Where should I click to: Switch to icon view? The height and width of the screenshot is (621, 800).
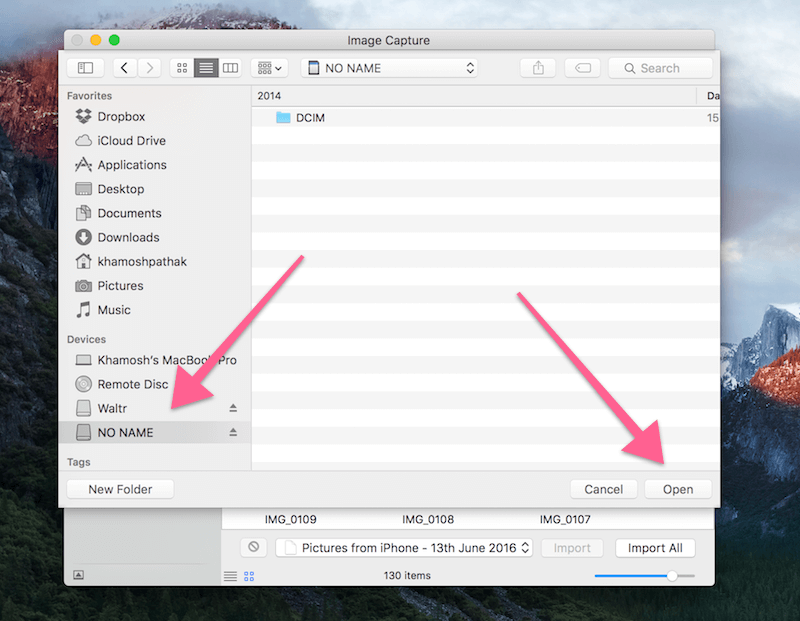[x=182, y=68]
